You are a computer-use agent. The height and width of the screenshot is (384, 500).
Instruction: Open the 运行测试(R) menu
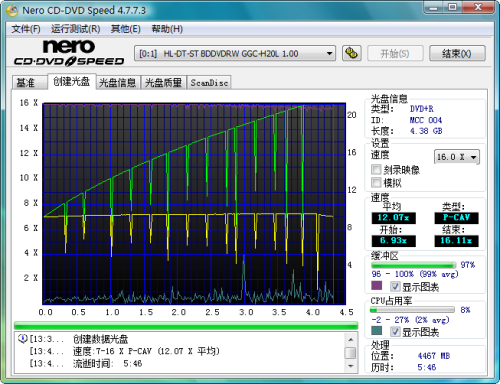[75, 29]
